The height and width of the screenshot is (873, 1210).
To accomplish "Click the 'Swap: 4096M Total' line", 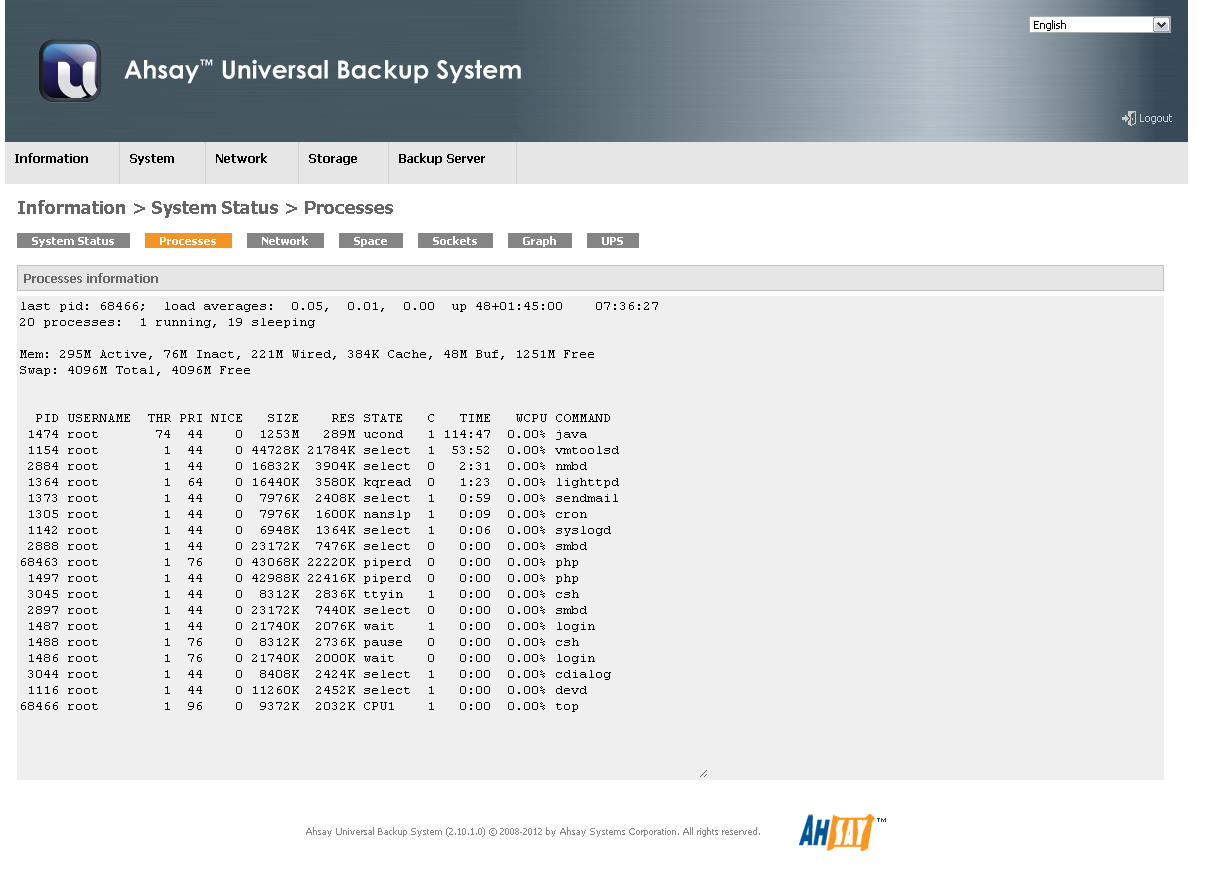I will (135, 370).
